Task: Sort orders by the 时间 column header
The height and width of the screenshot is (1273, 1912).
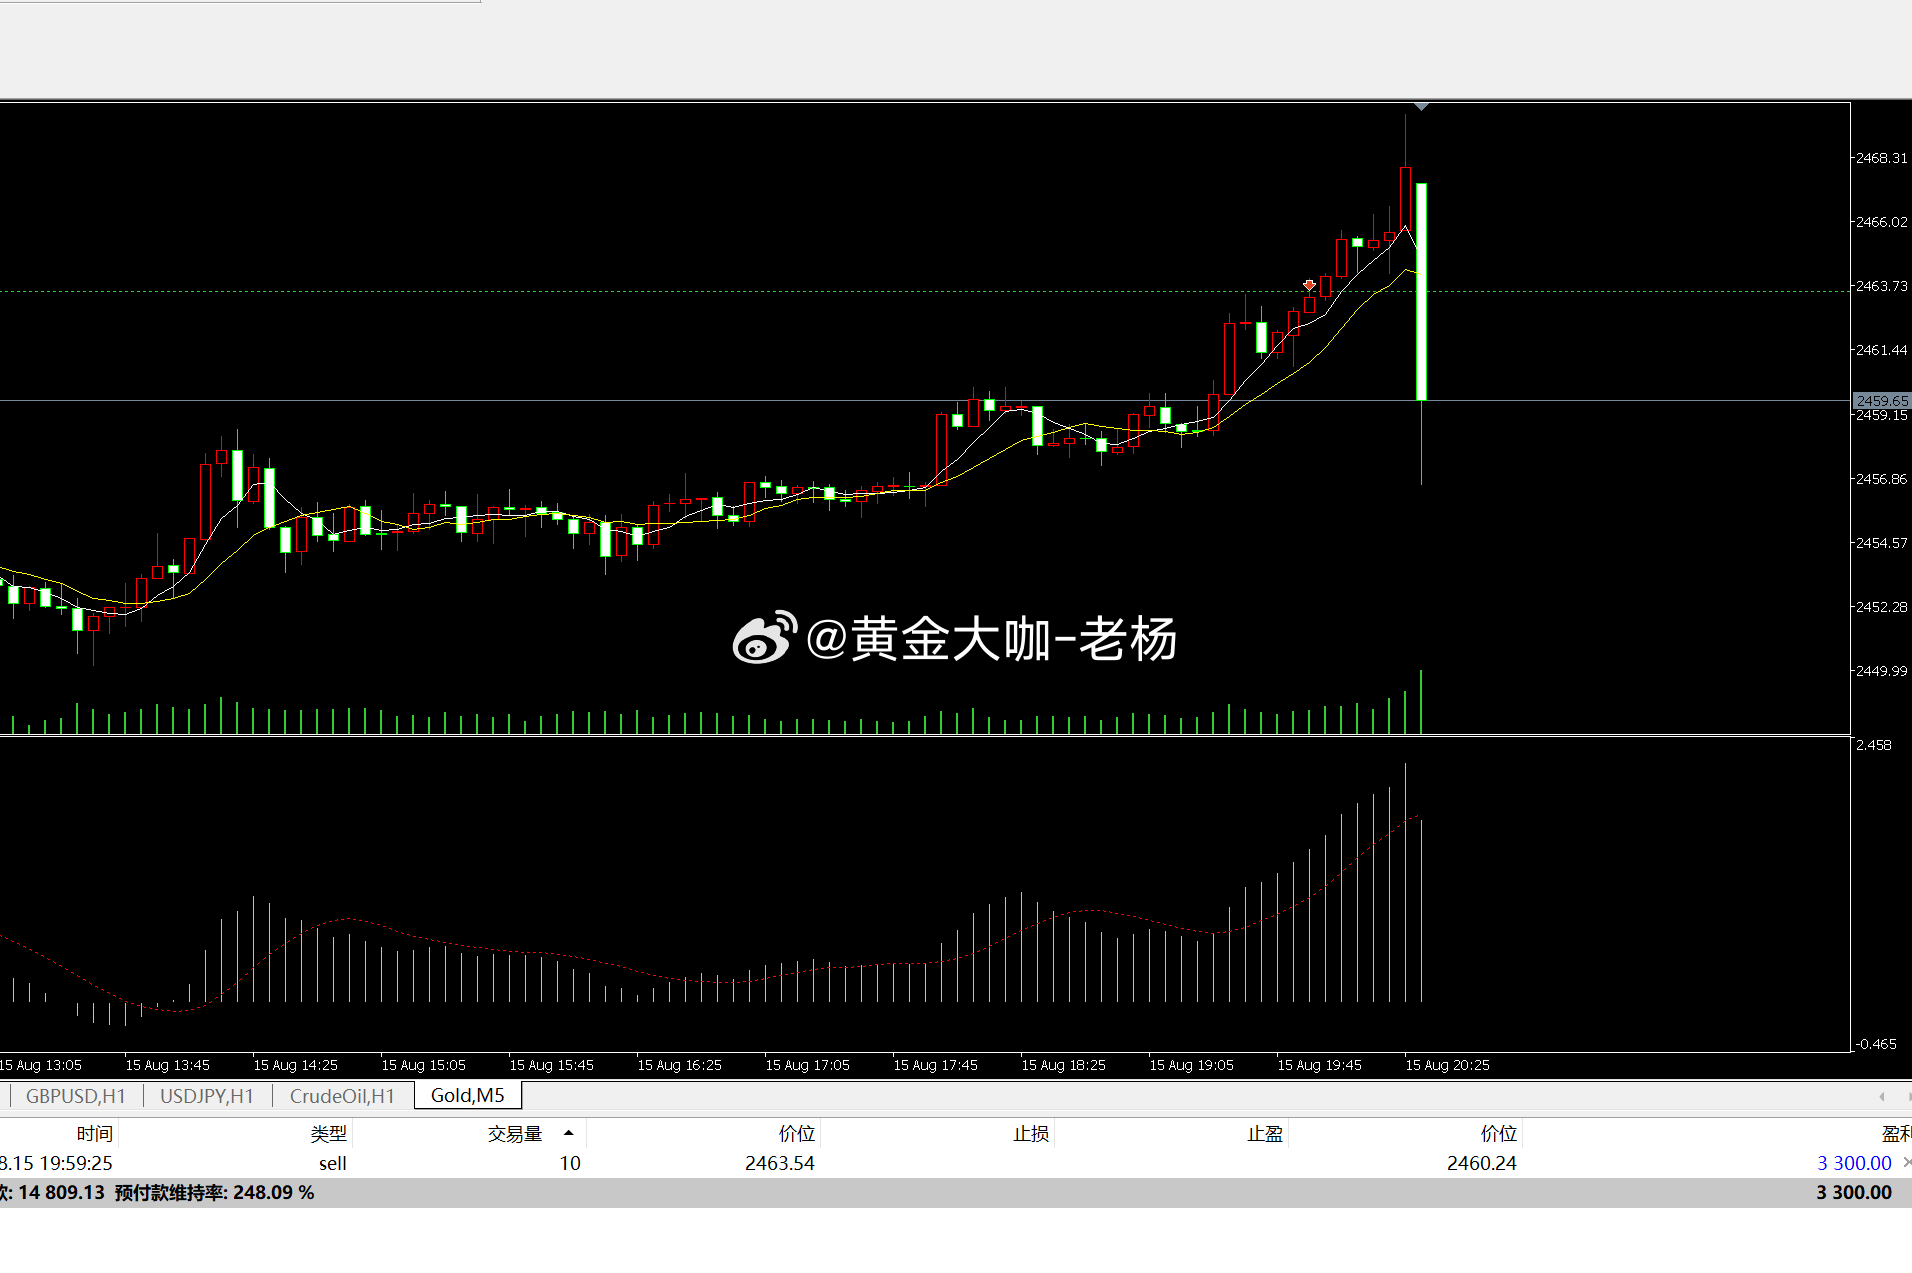Action: coord(95,1133)
